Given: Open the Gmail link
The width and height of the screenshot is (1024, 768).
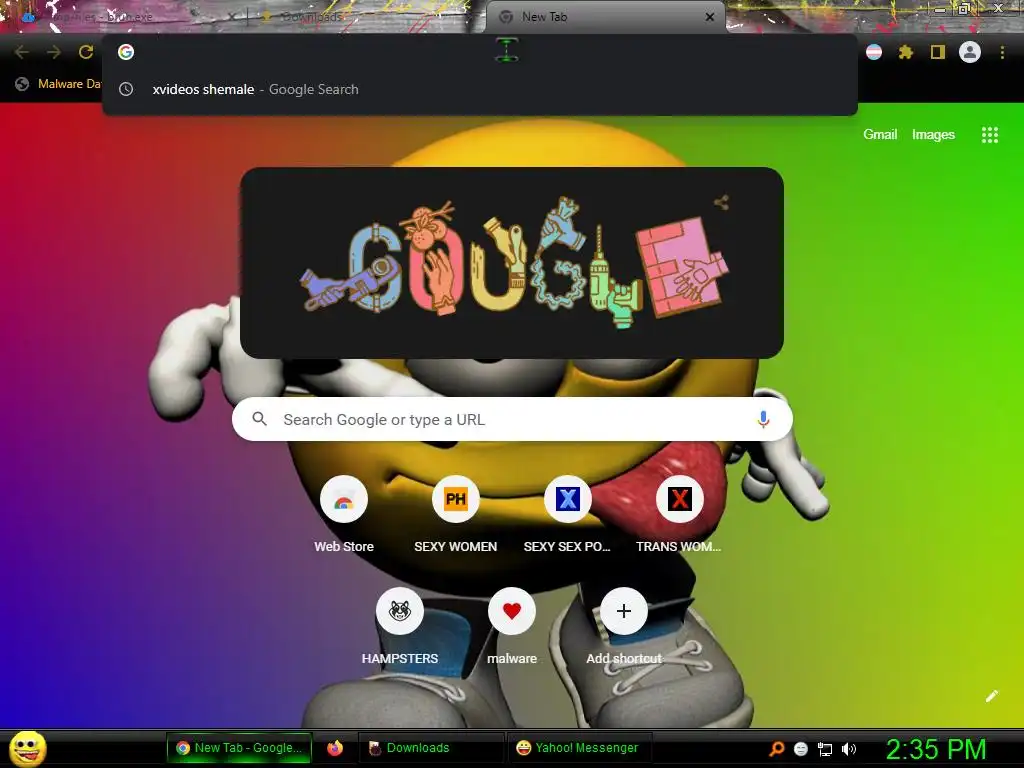Looking at the screenshot, I should click(x=880, y=135).
